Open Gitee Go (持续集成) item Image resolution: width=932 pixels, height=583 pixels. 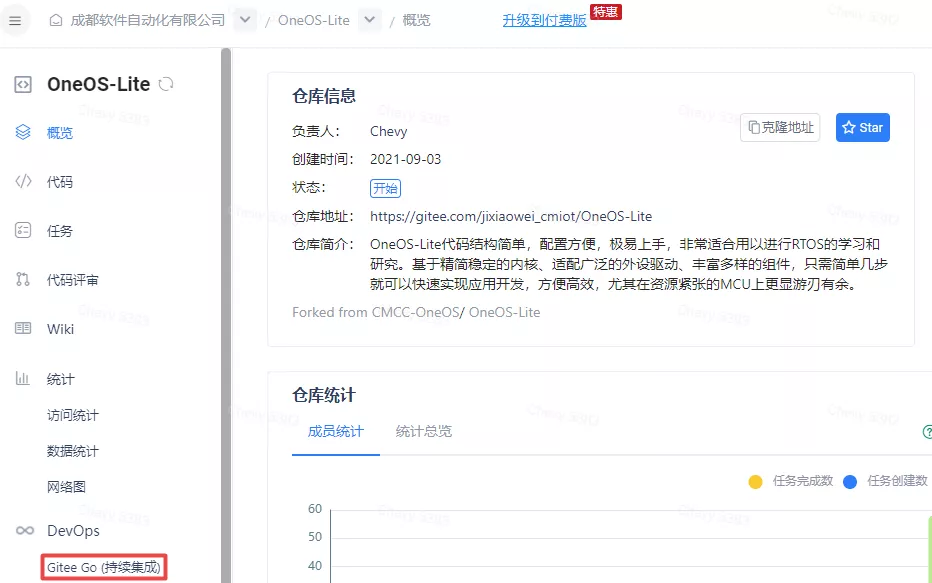[x=104, y=567]
